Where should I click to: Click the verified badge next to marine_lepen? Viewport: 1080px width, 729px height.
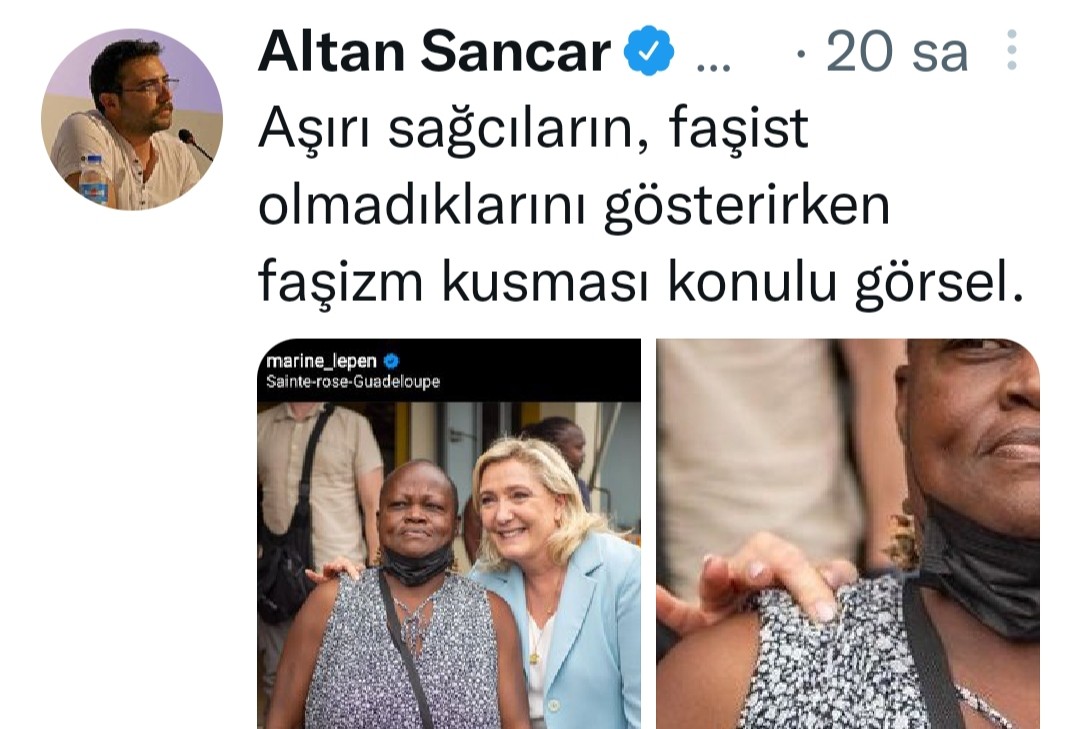391,361
